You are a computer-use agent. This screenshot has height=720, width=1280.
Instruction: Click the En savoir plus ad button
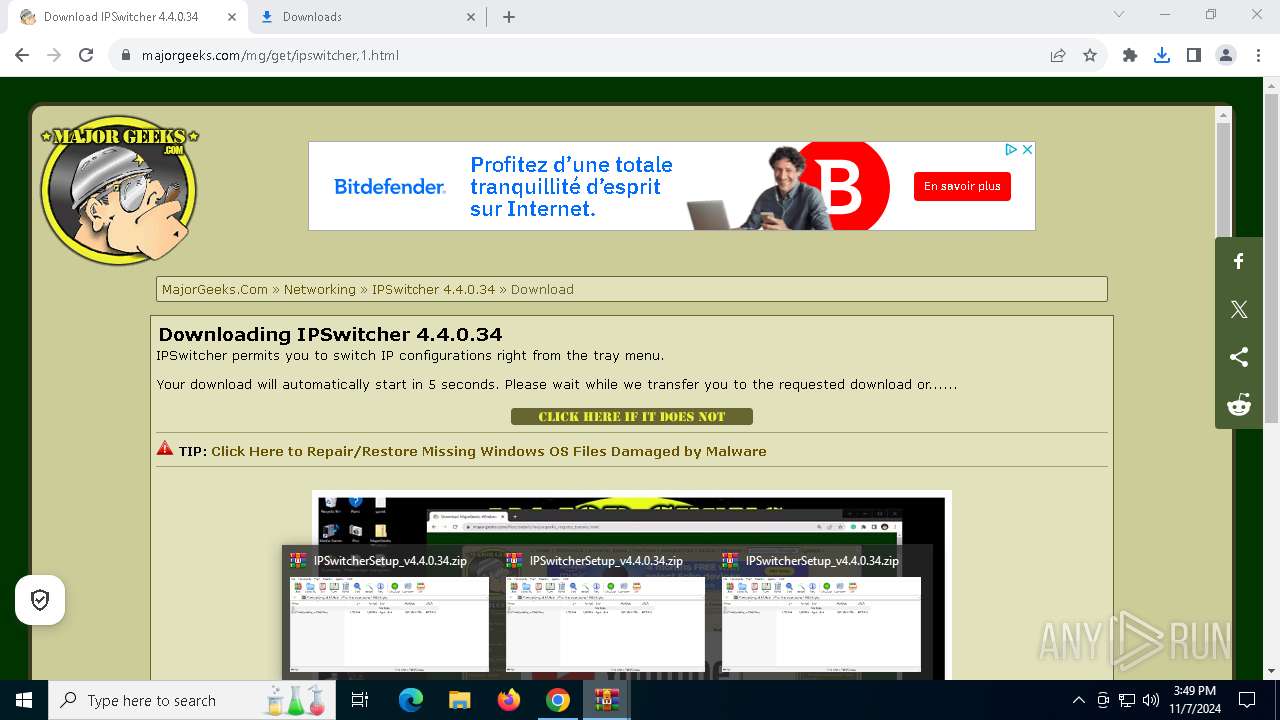[962, 186]
